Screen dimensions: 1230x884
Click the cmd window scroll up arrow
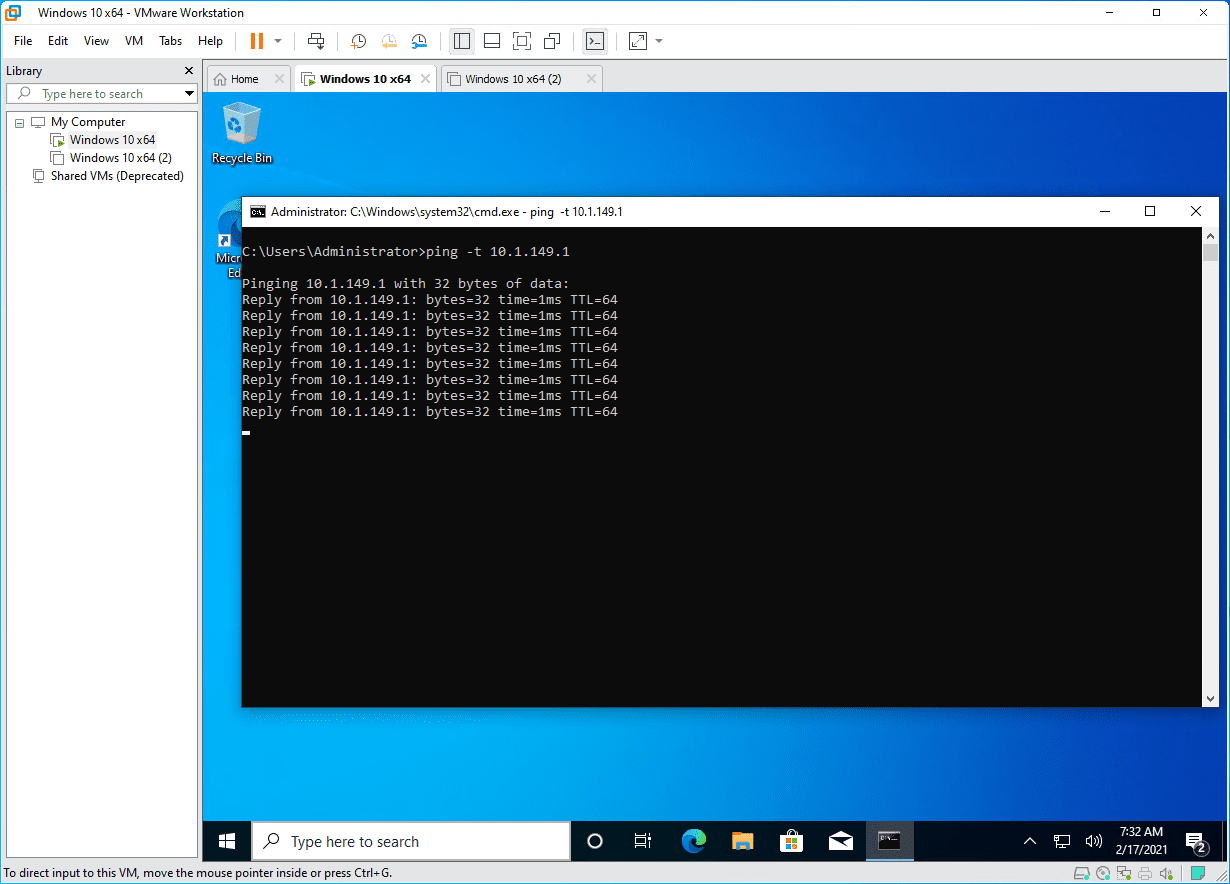point(1210,235)
